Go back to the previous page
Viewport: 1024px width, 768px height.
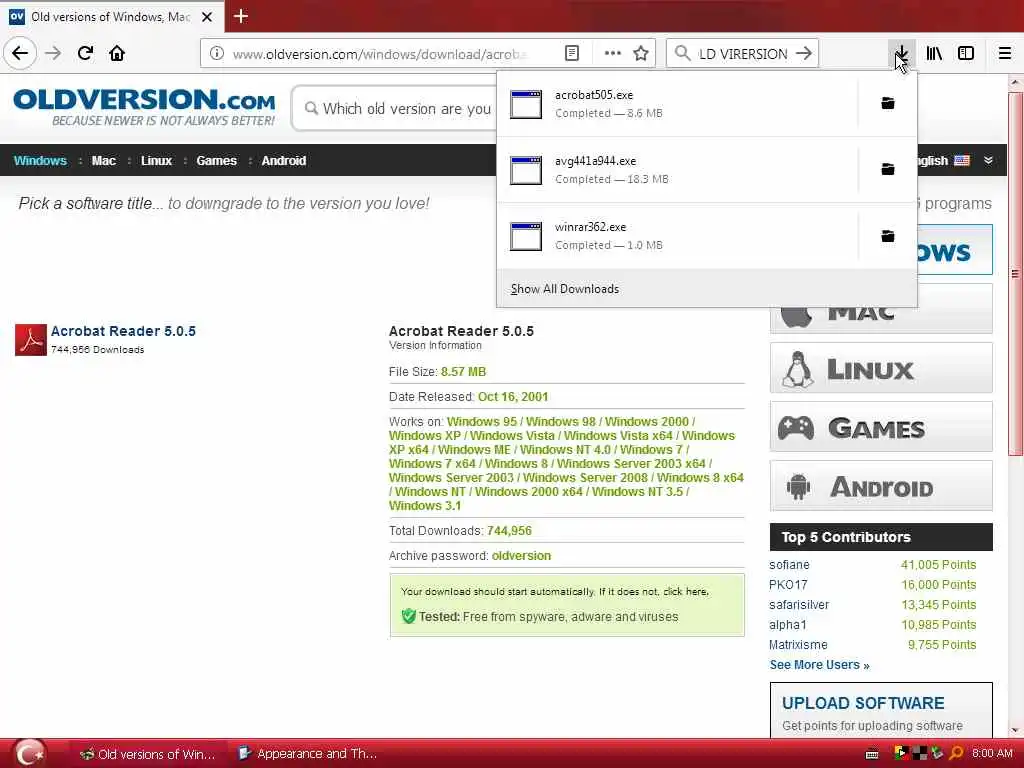[20, 54]
